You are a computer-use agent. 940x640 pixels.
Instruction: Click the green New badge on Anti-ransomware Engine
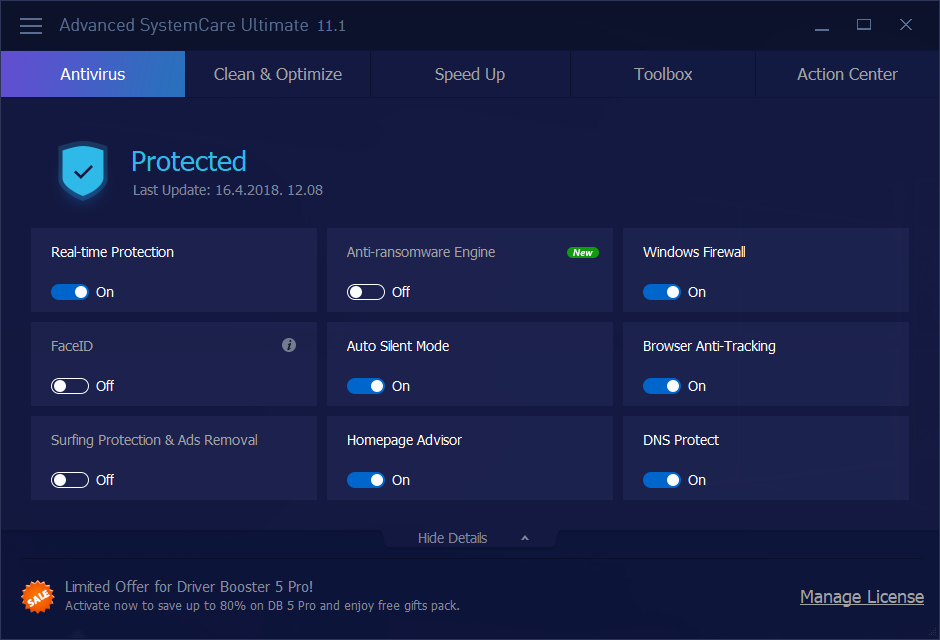583,252
